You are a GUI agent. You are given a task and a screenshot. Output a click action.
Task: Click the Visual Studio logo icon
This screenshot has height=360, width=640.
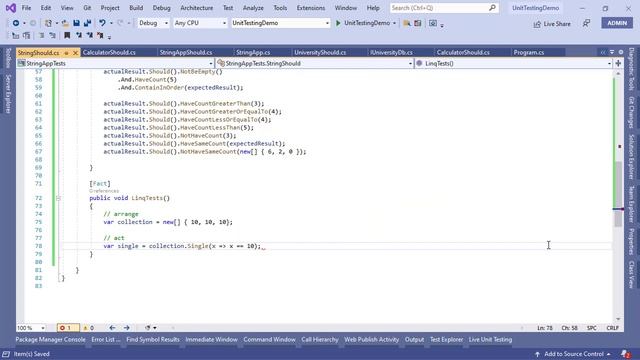click(11, 8)
